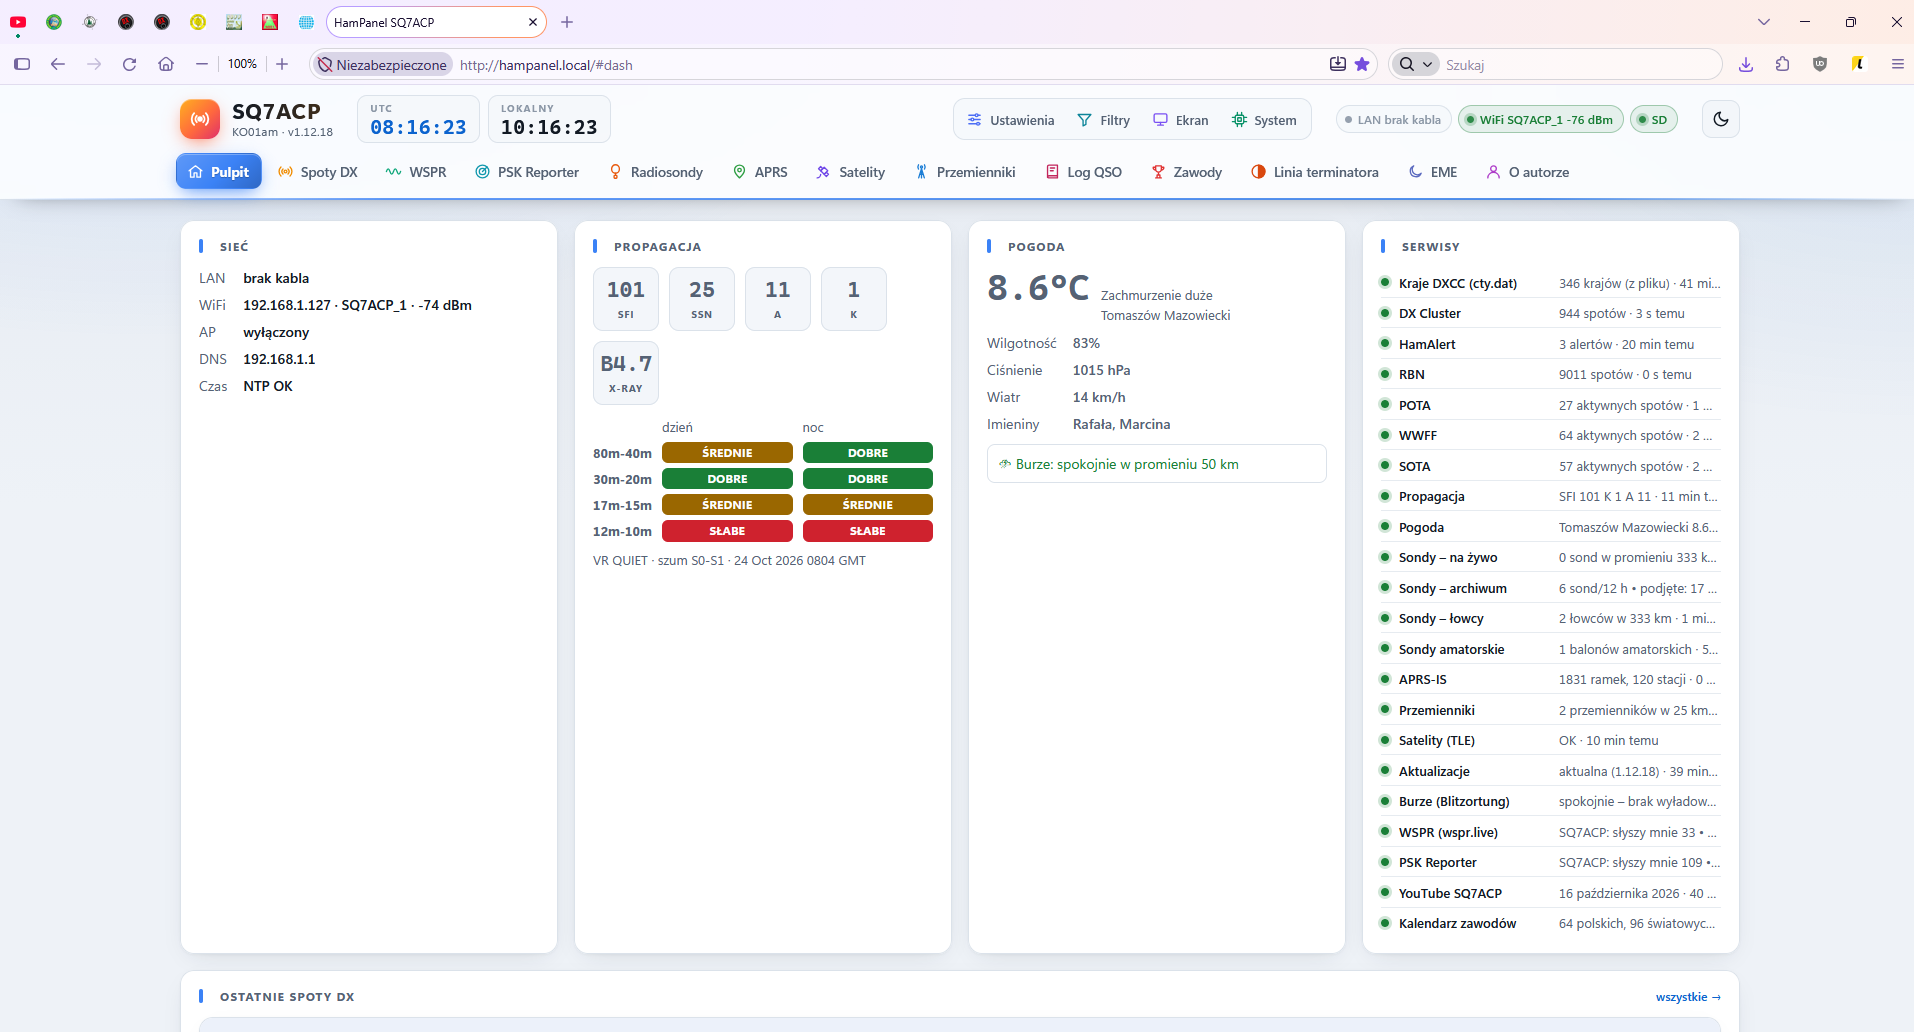The image size is (1914, 1032).
Task: Open the O autorze tab
Action: tap(1527, 172)
